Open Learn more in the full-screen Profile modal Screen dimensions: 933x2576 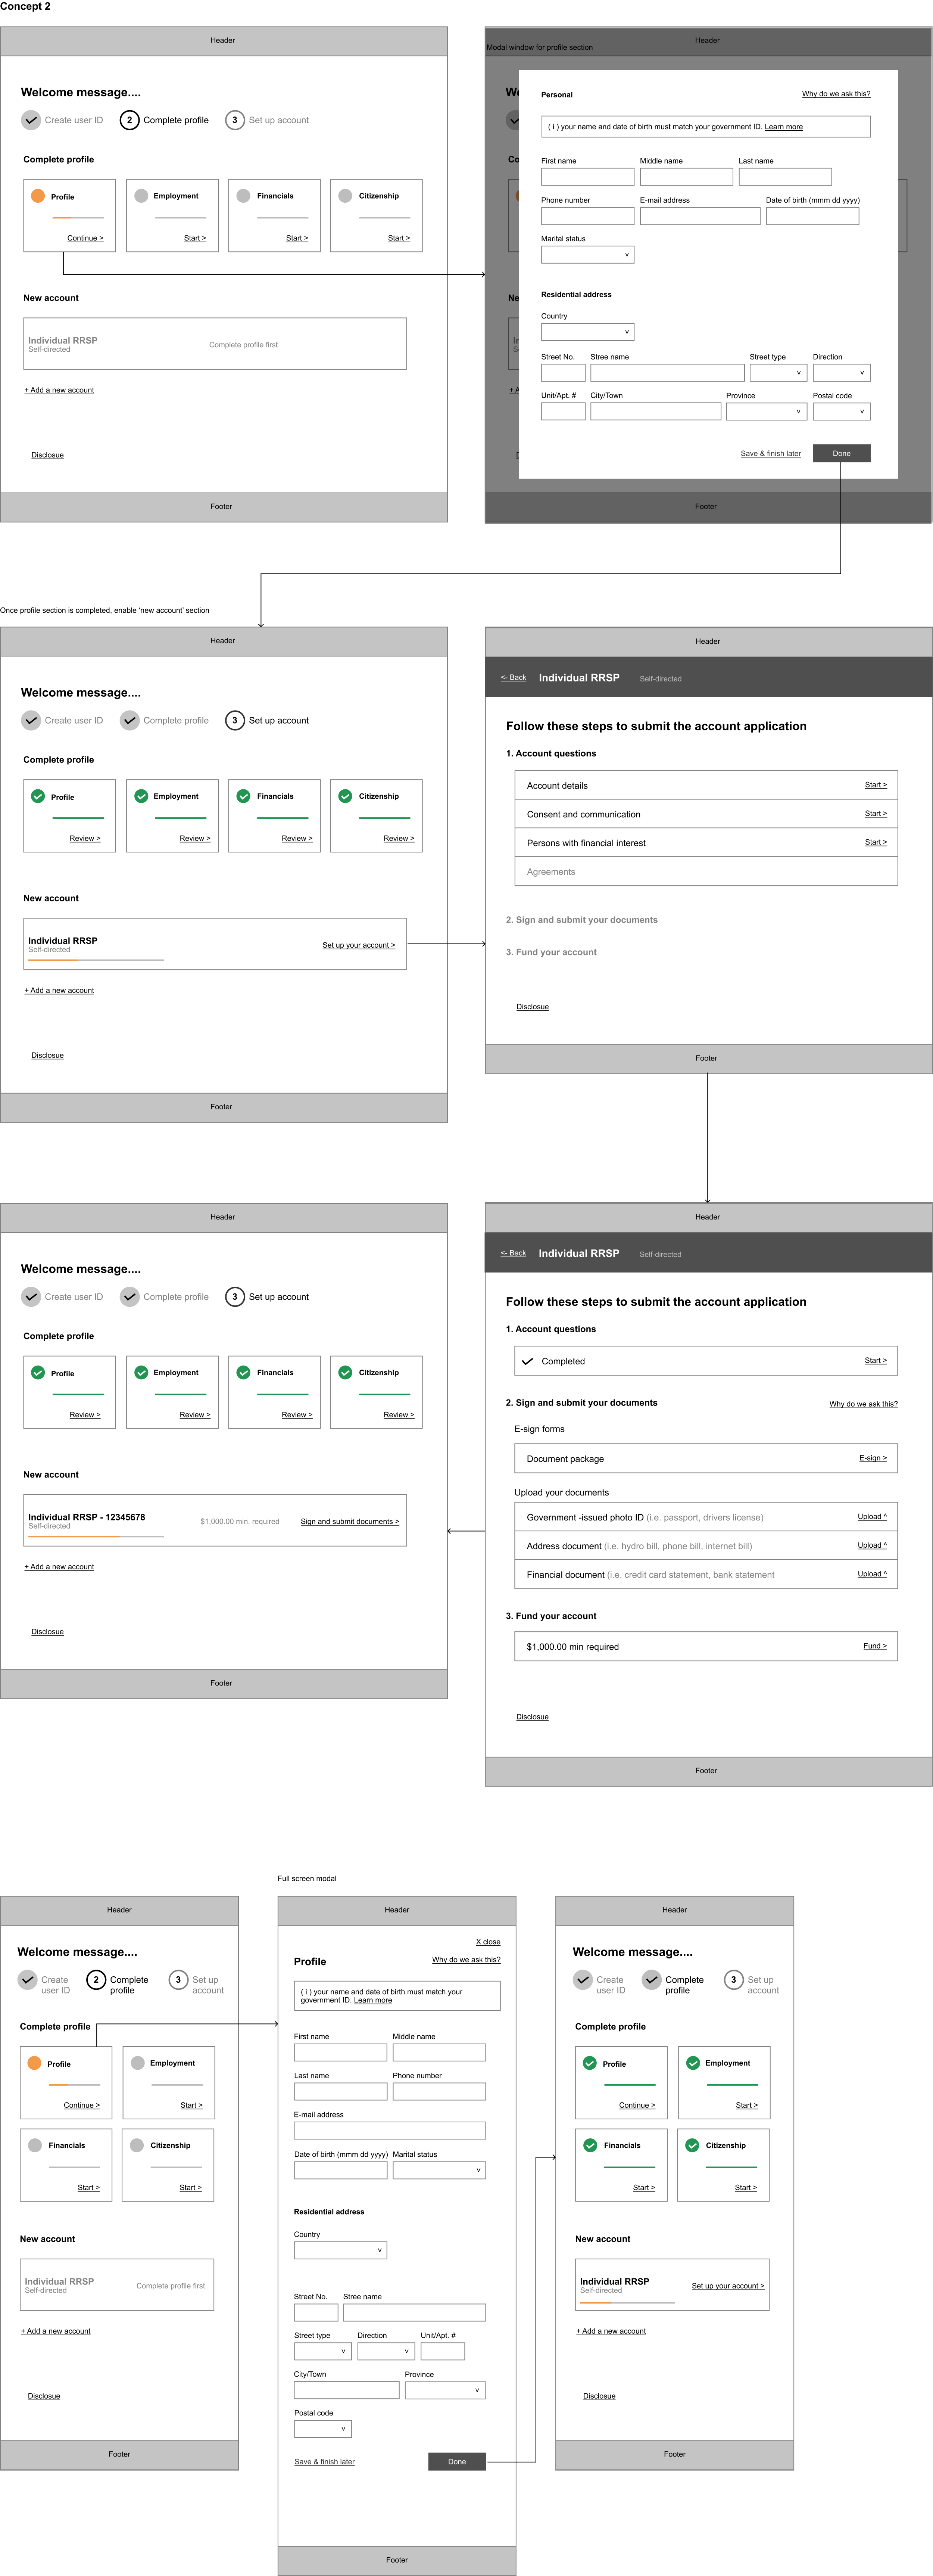pos(373,2000)
